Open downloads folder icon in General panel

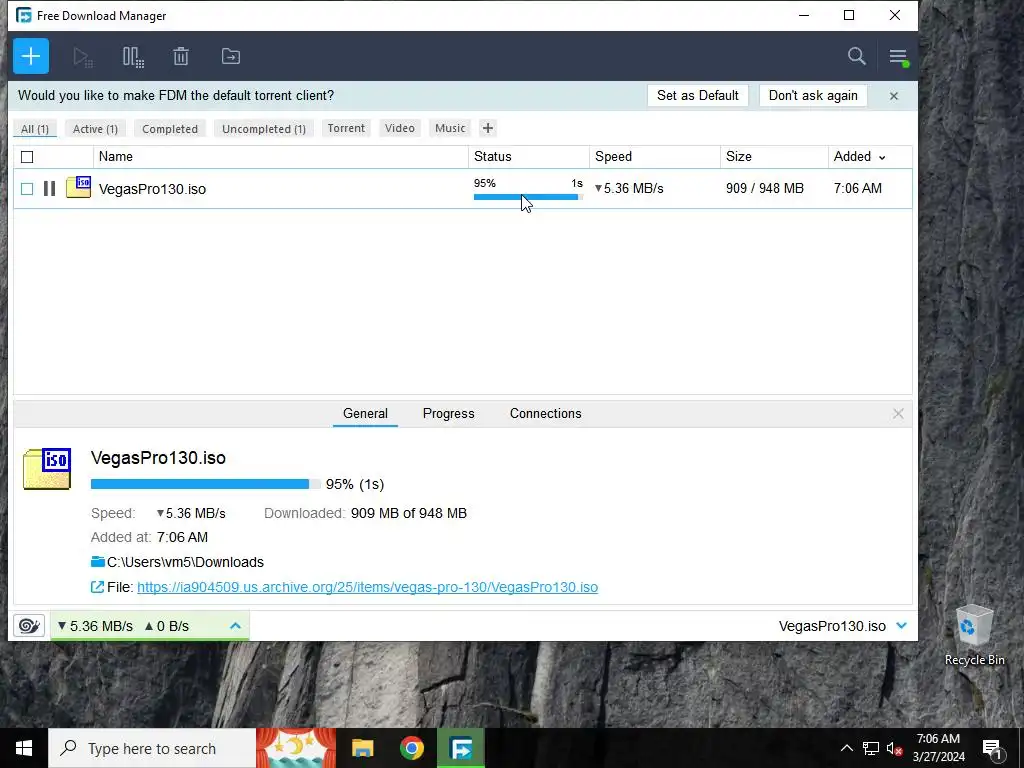98,562
